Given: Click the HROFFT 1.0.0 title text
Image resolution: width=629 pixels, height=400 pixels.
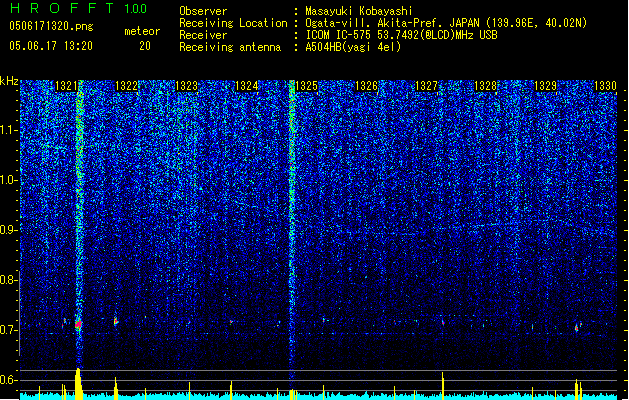Looking at the screenshot, I should point(78,8).
